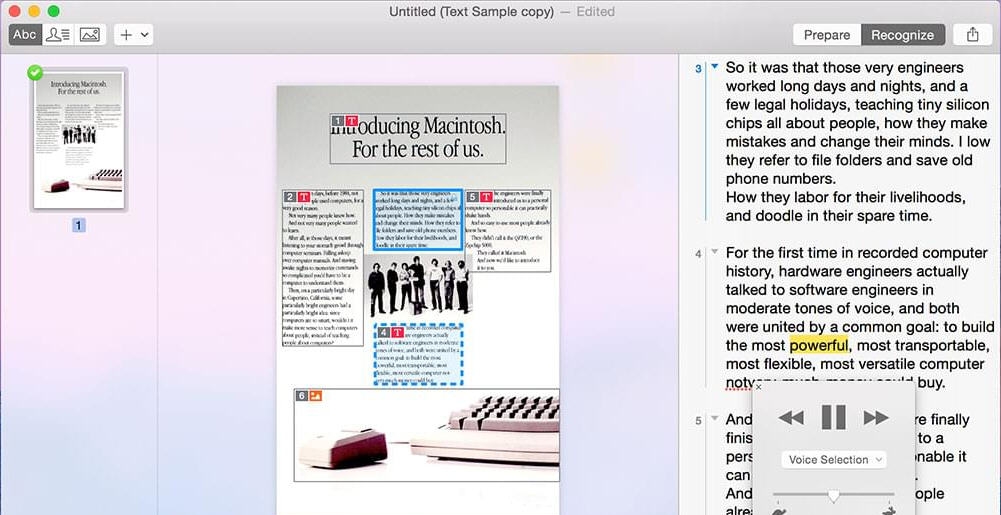1001x515 pixels.
Task: Click paragraph number 5 in the text panel
Action: (698, 421)
